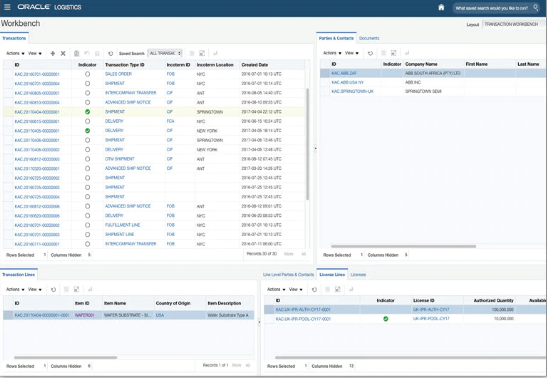Switch to Line Level Parties & Contacts tab
The image size is (547, 378).
[x=288, y=275]
